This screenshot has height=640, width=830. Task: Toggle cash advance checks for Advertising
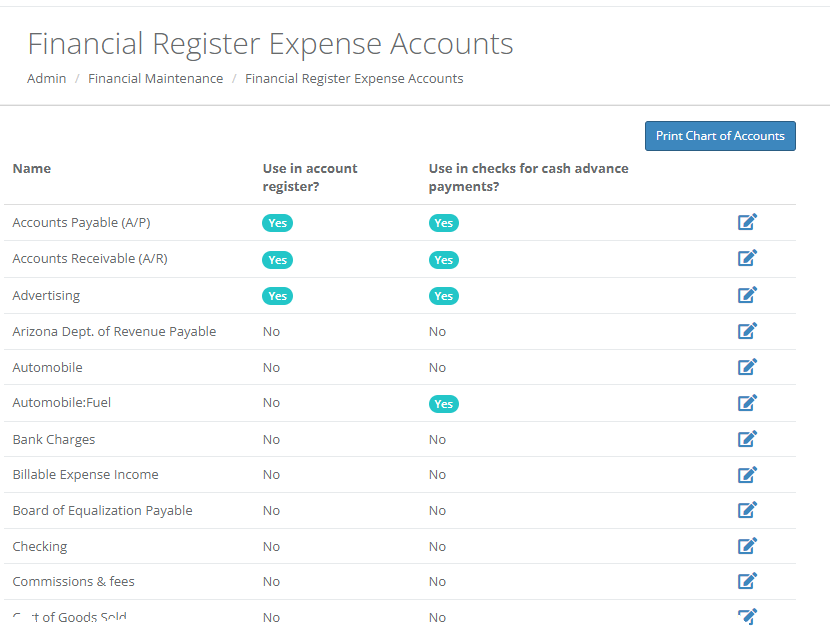tap(443, 296)
